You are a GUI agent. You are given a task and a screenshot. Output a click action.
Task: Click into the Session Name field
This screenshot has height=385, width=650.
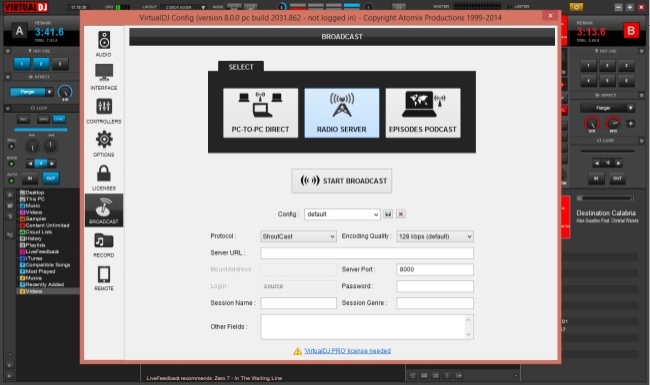298,303
